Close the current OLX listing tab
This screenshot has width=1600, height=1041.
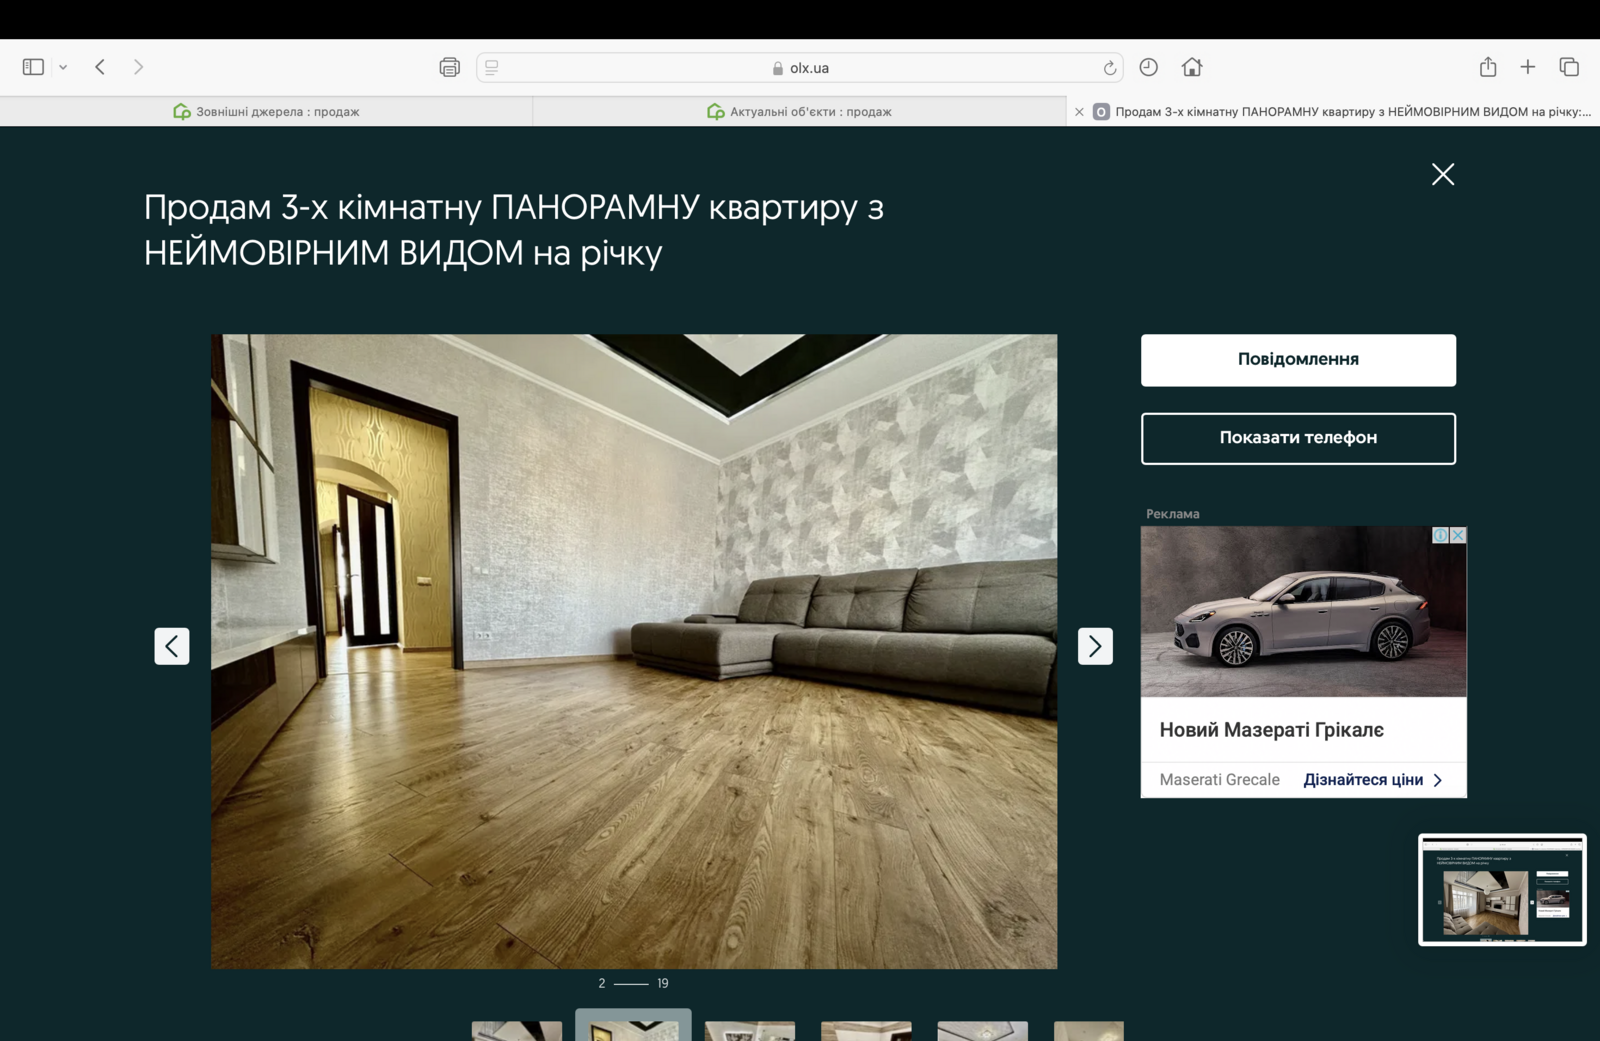[x=1079, y=112]
